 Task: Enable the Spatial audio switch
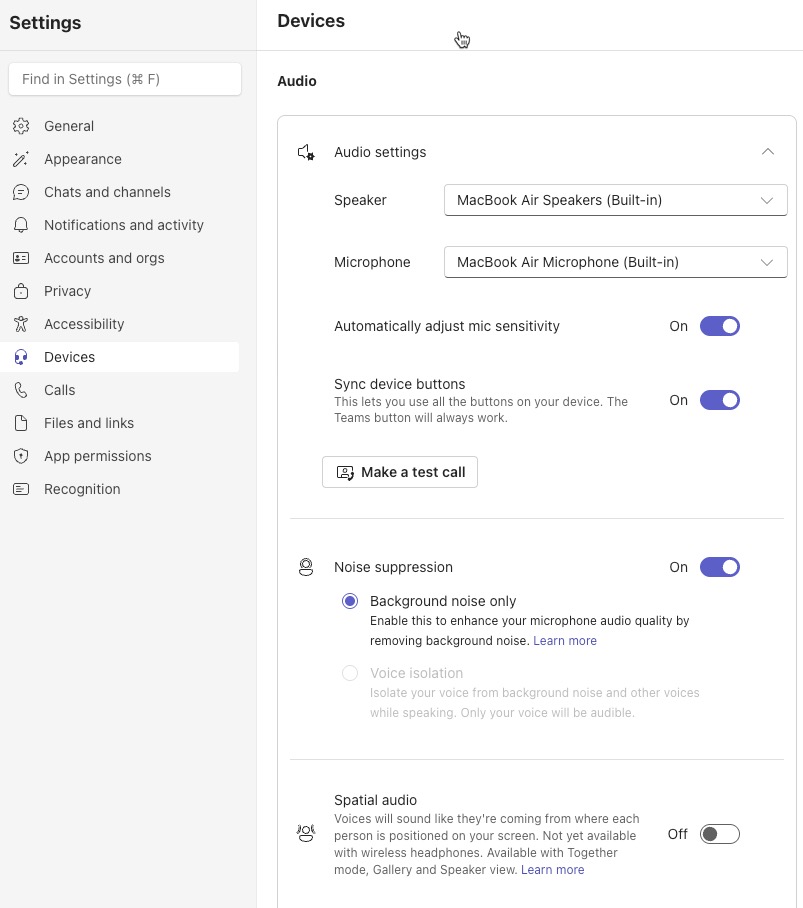click(719, 834)
